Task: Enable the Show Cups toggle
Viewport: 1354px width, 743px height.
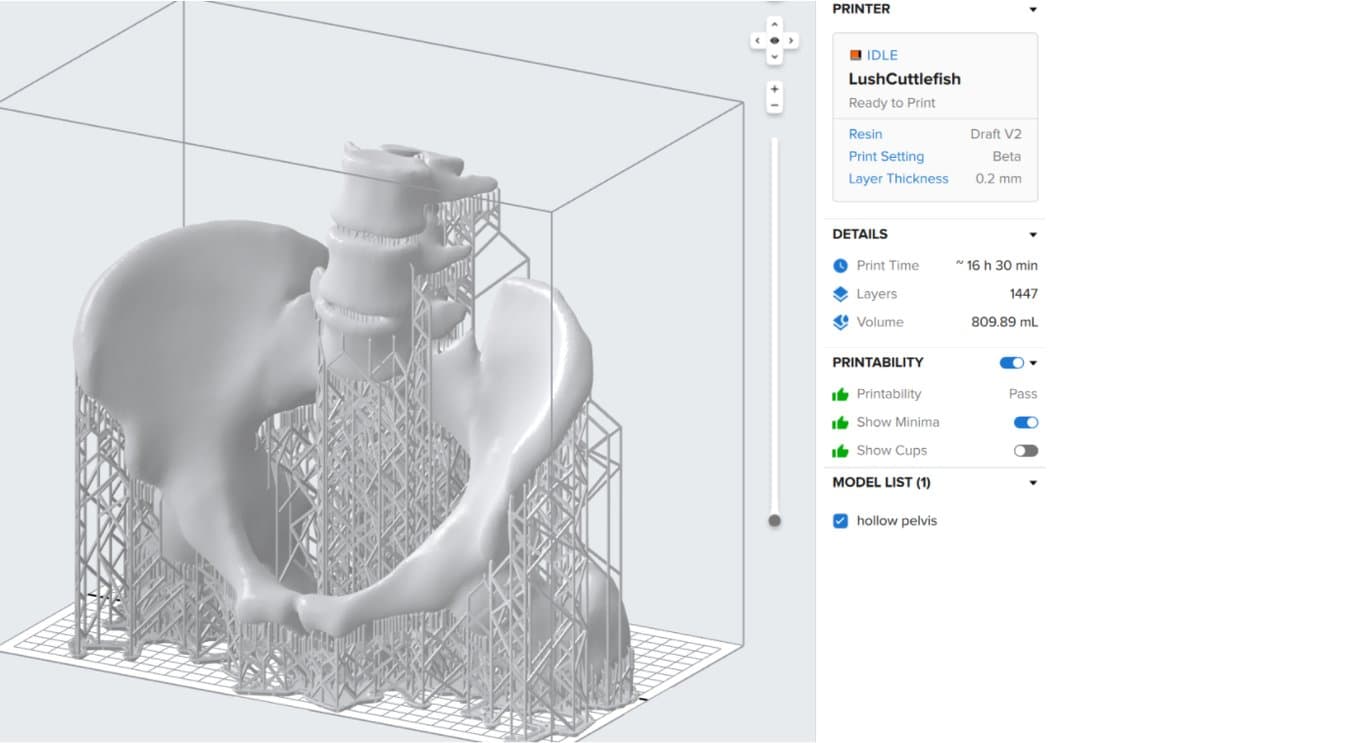Action: pos(1026,450)
